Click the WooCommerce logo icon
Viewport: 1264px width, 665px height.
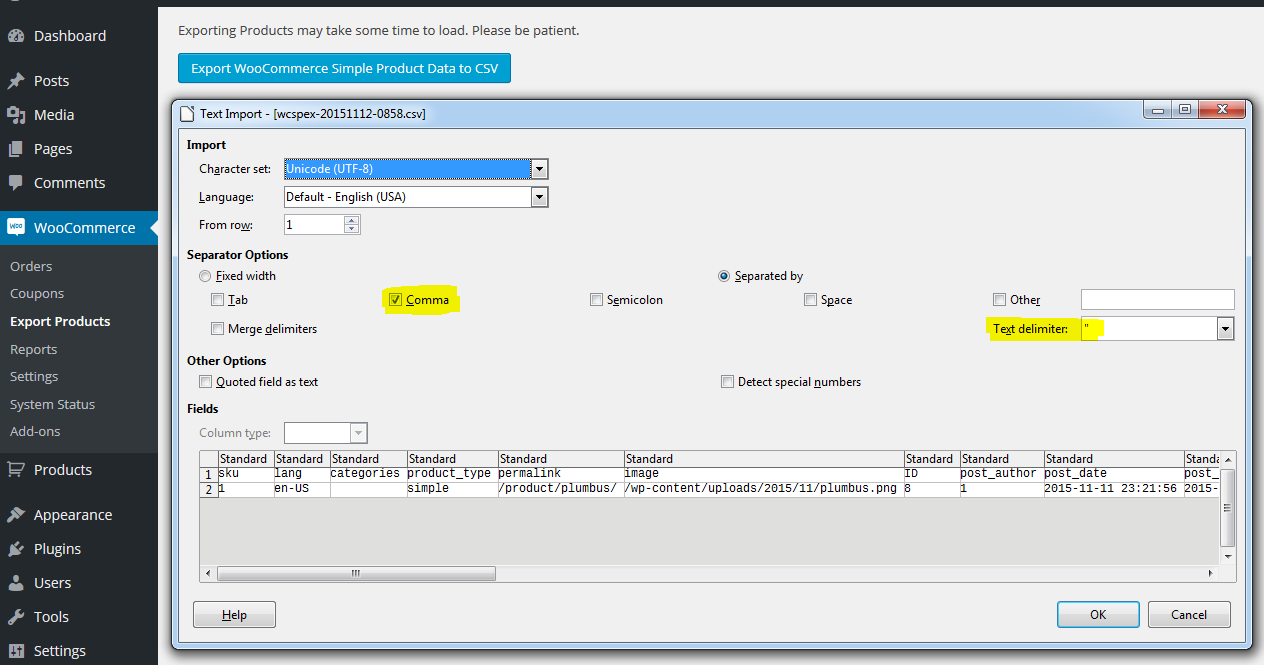(x=16, y=227)
